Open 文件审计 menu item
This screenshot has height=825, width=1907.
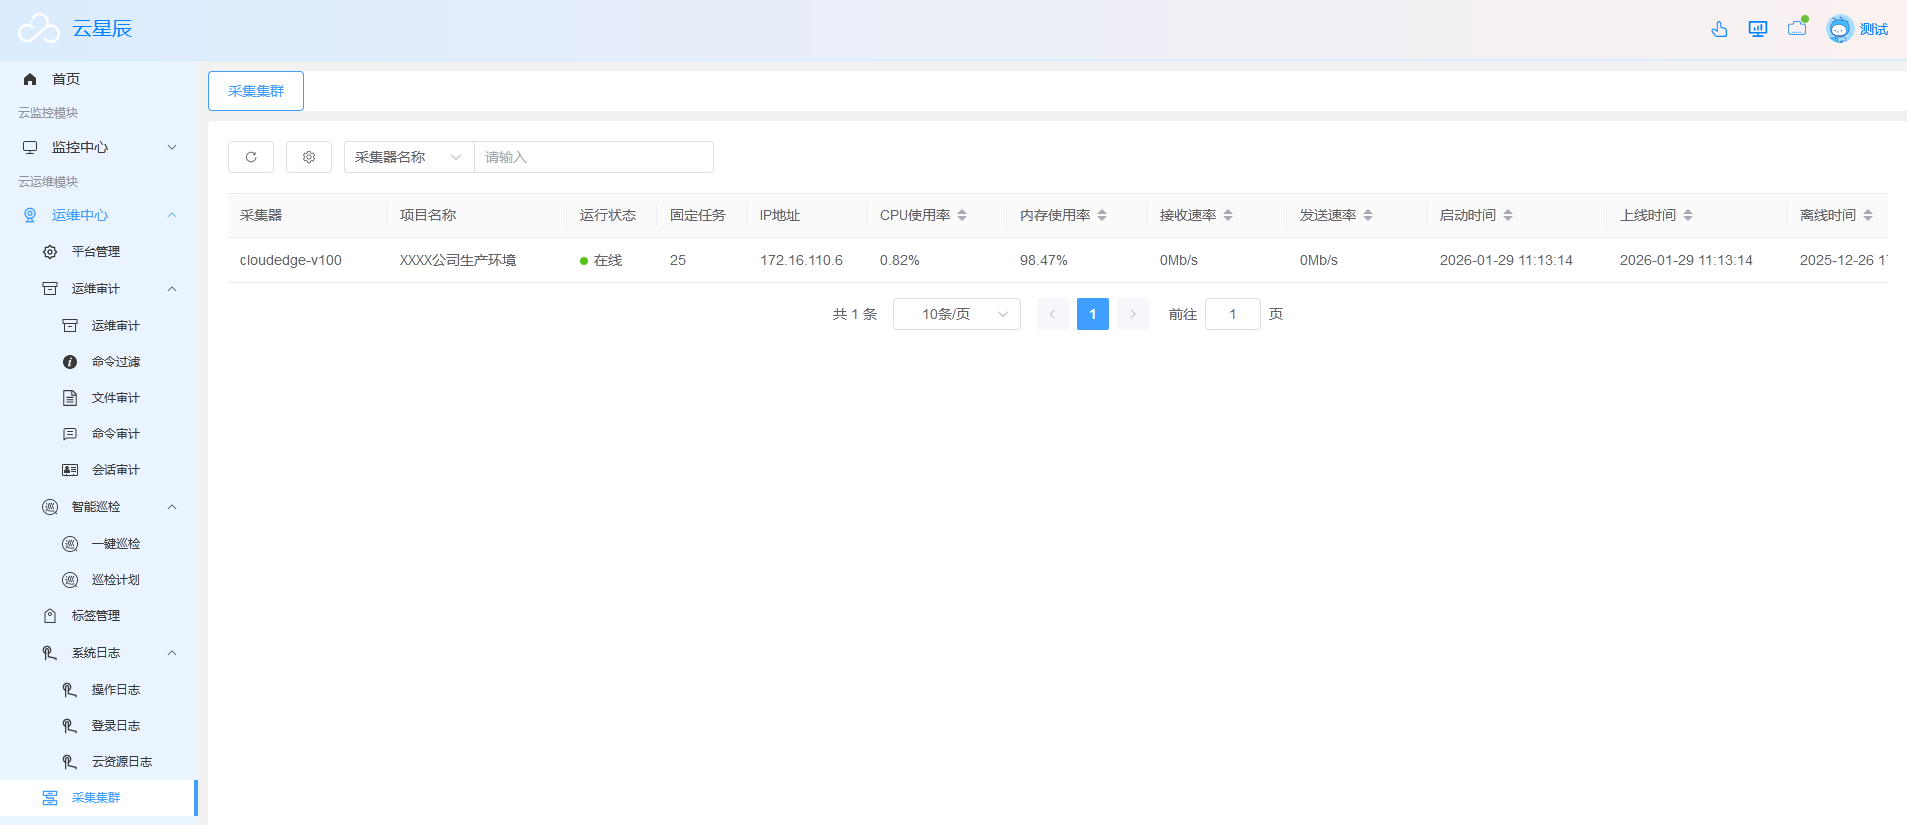(x=116, y=398)
